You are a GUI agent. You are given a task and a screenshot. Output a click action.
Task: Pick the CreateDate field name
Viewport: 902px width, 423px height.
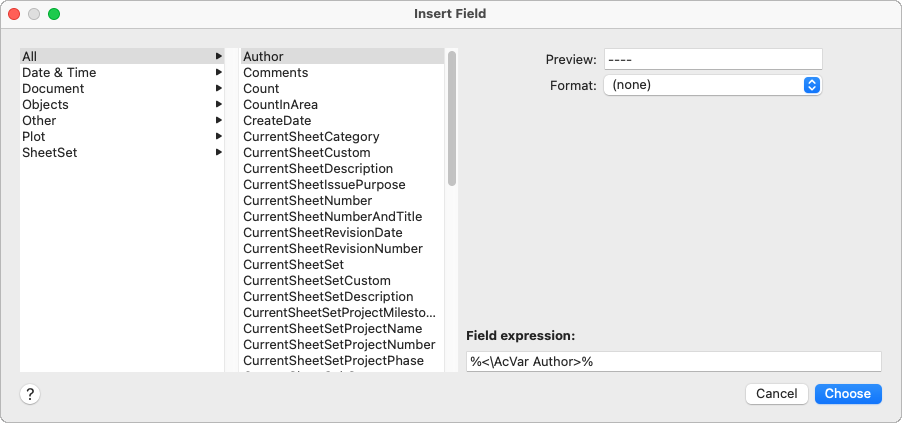277,120
